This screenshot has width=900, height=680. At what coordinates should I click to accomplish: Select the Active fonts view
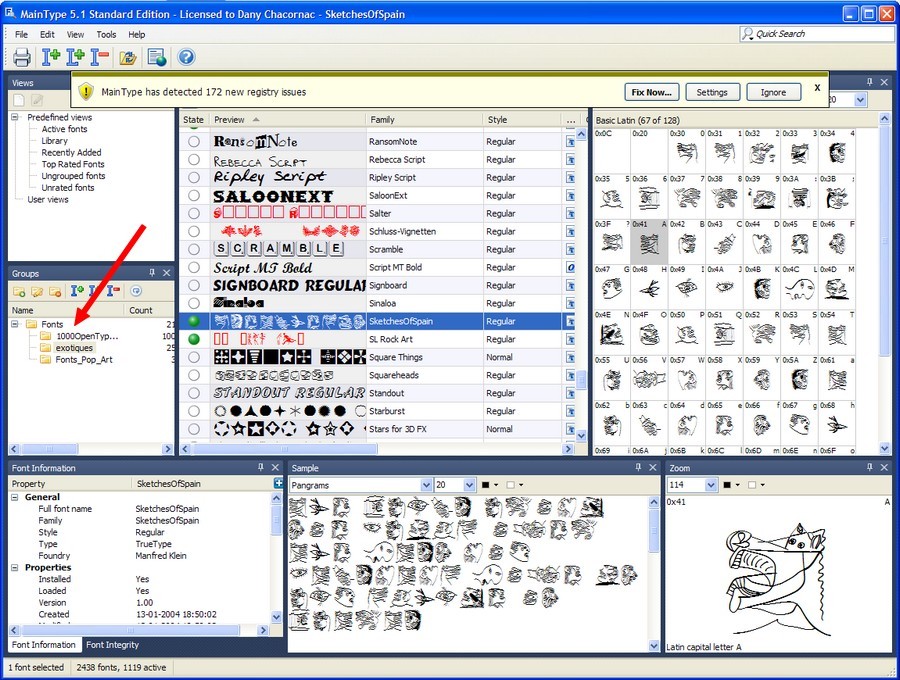pyautogui.click(x=64, y=129)
